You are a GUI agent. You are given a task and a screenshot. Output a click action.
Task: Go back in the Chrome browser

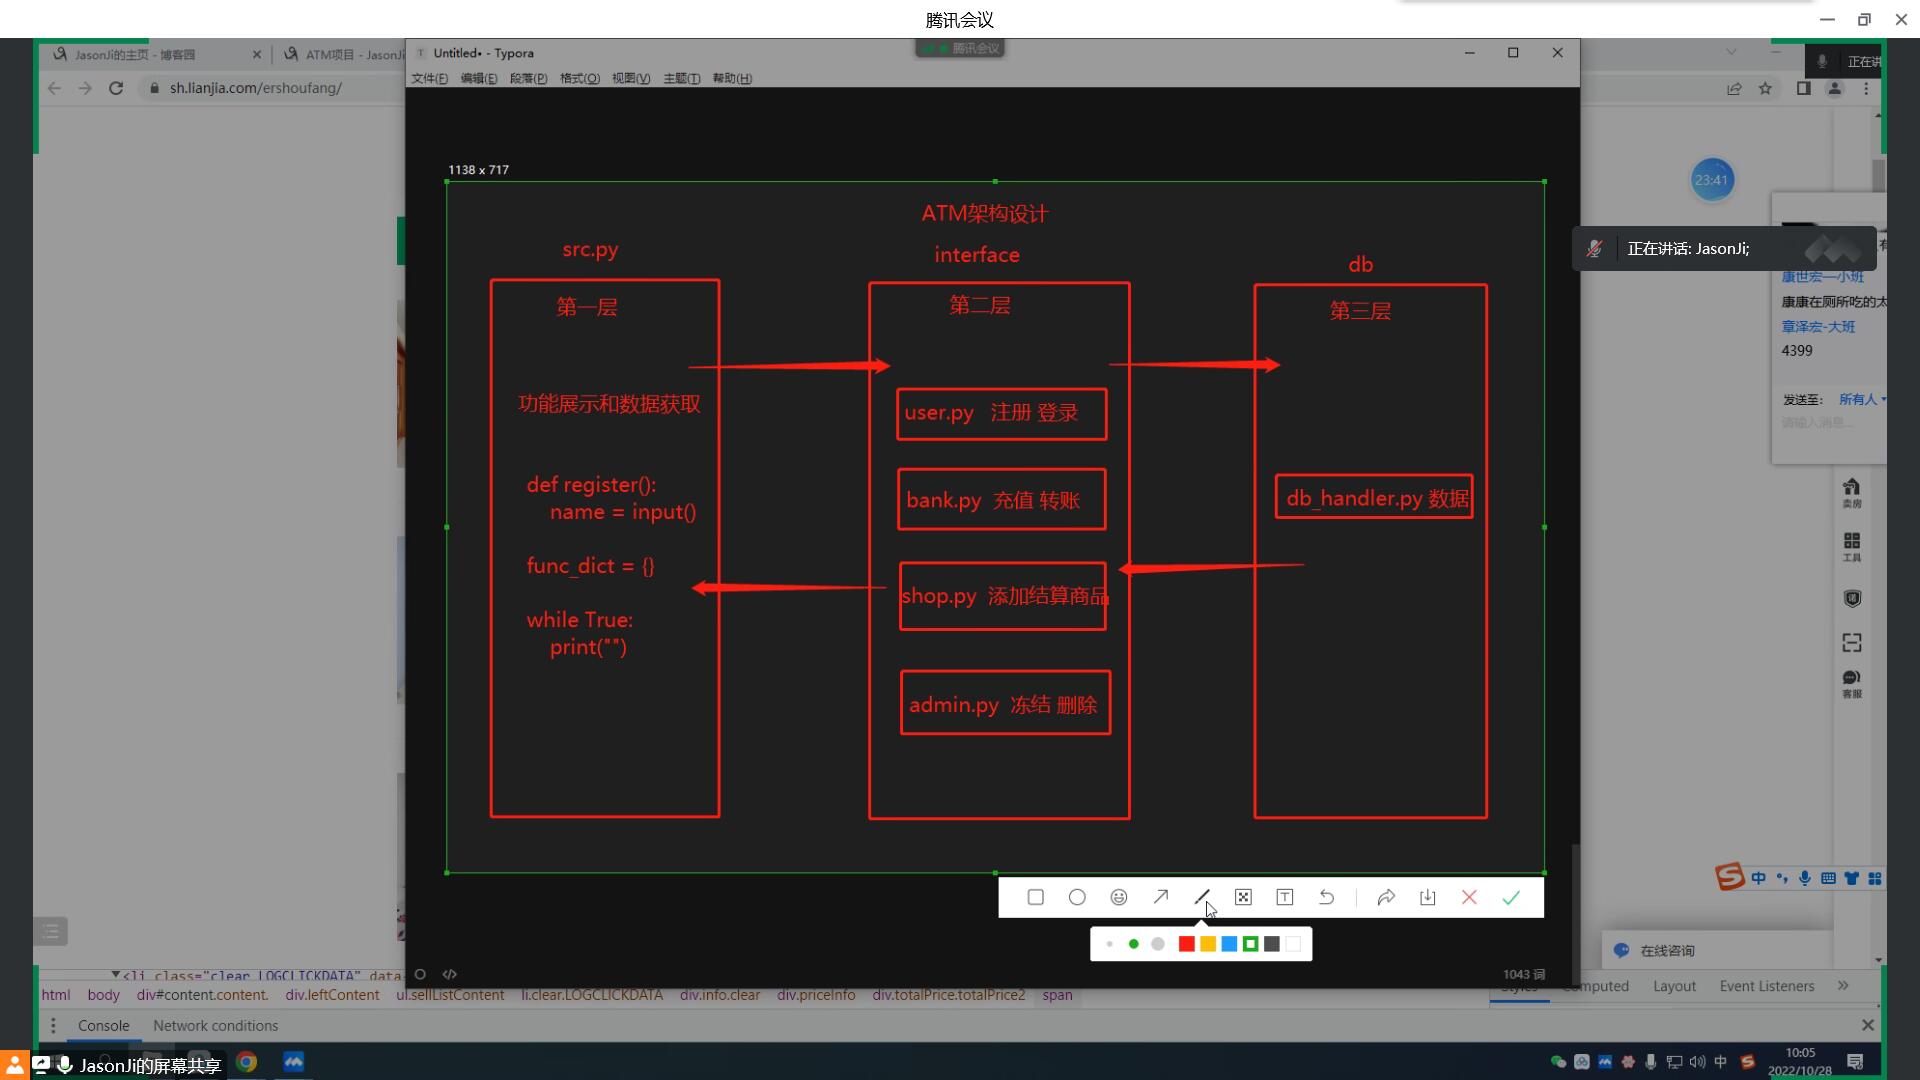click(55, 88)
